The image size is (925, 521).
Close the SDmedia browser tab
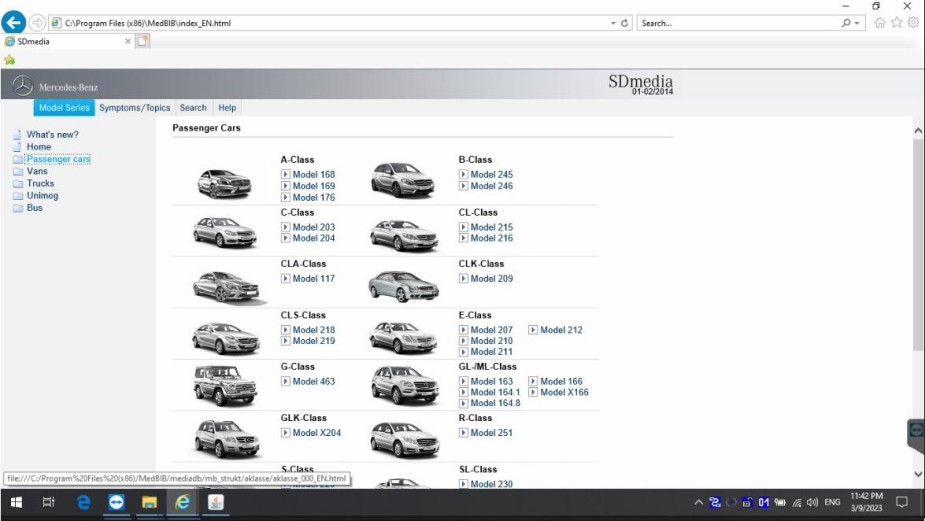[127, 41]
